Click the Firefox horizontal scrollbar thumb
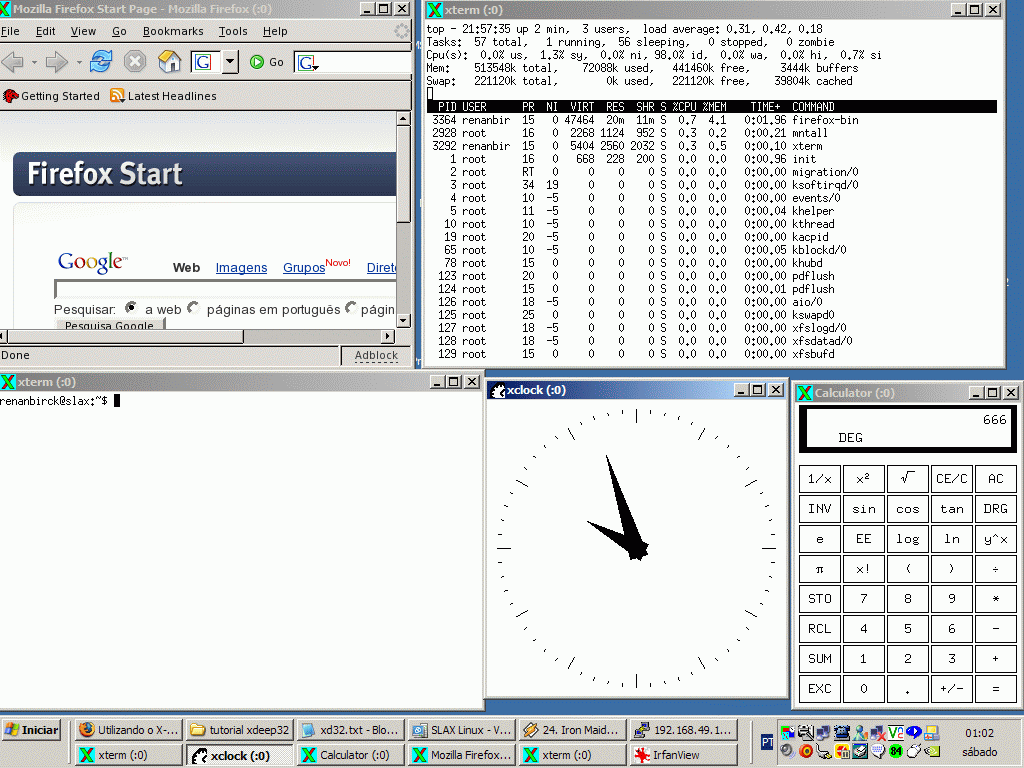Screen dimensions: 1024x768 point(125,336)
